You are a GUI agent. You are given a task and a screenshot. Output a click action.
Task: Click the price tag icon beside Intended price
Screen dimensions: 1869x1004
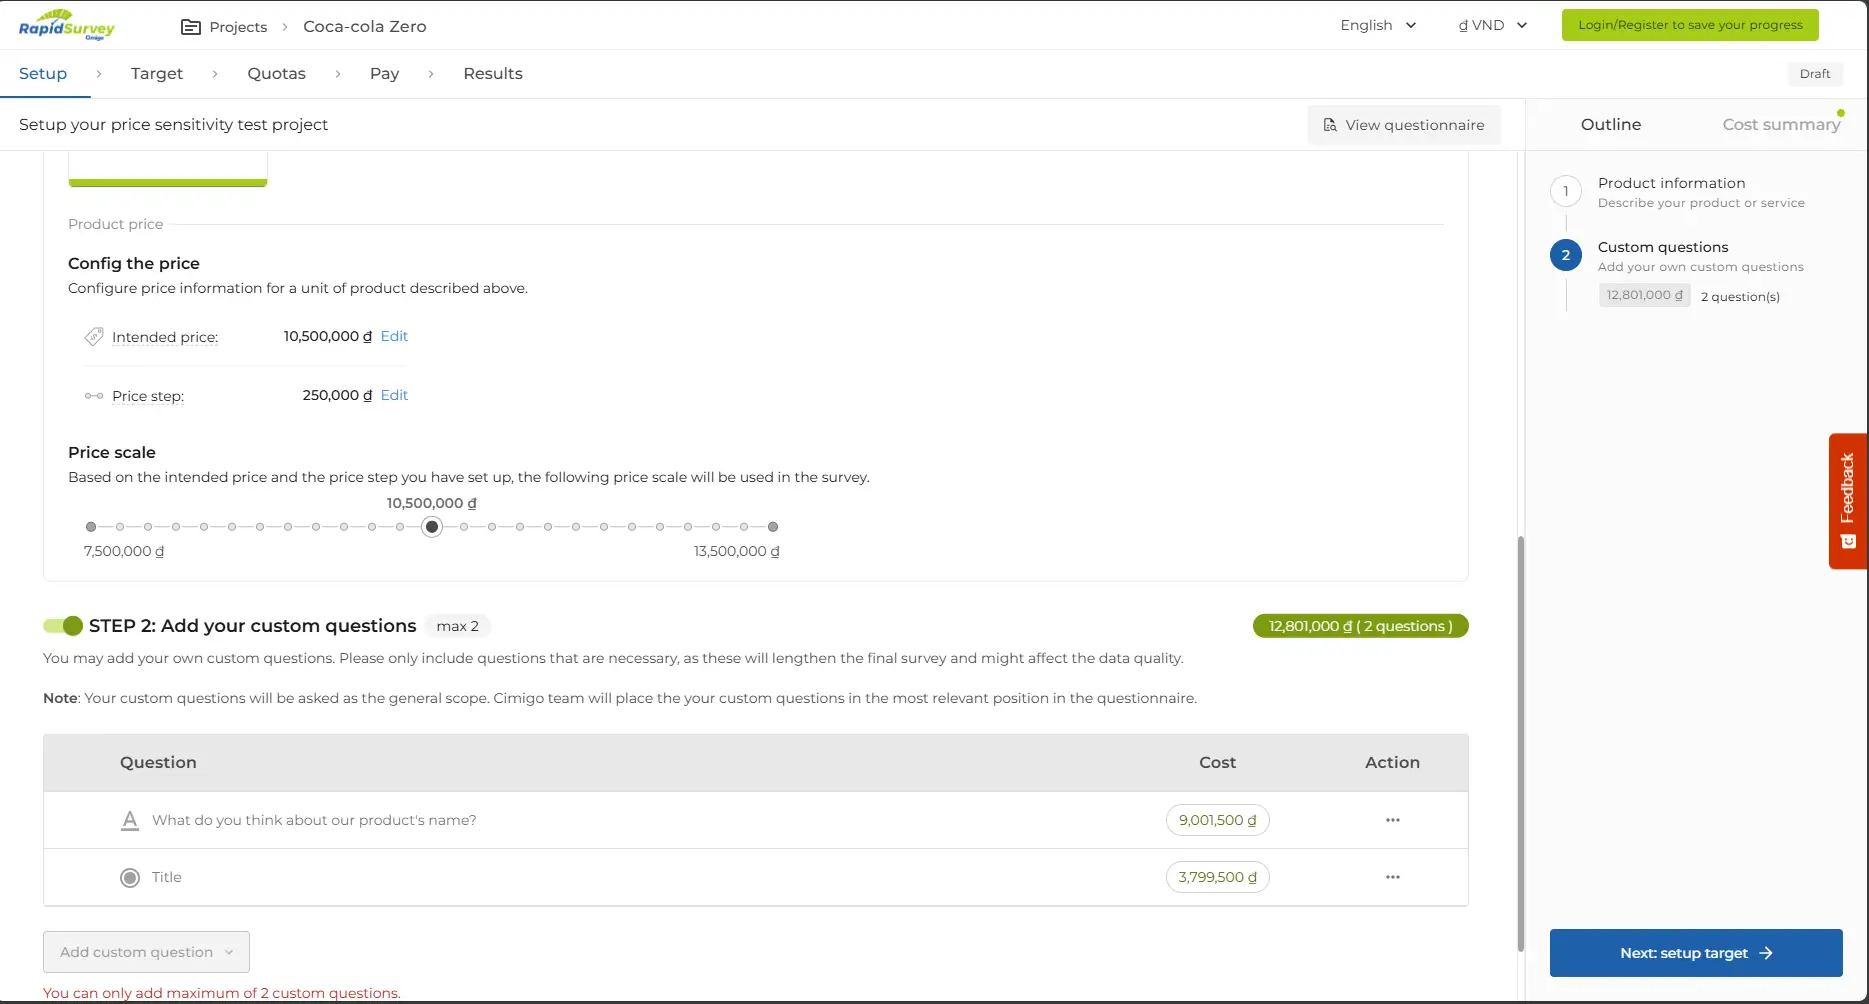94,337
